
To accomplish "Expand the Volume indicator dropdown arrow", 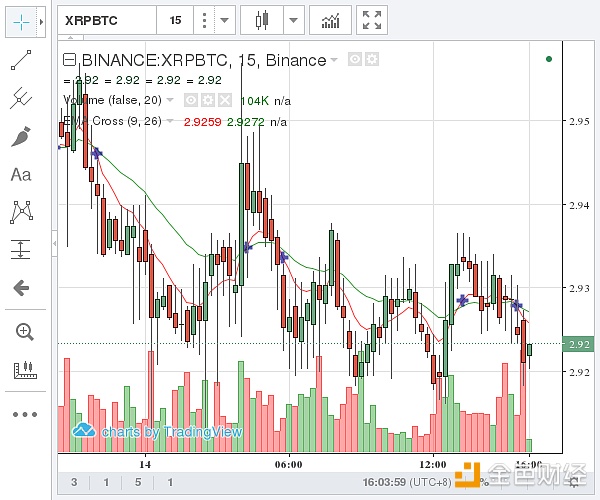I will pos(170,100).
